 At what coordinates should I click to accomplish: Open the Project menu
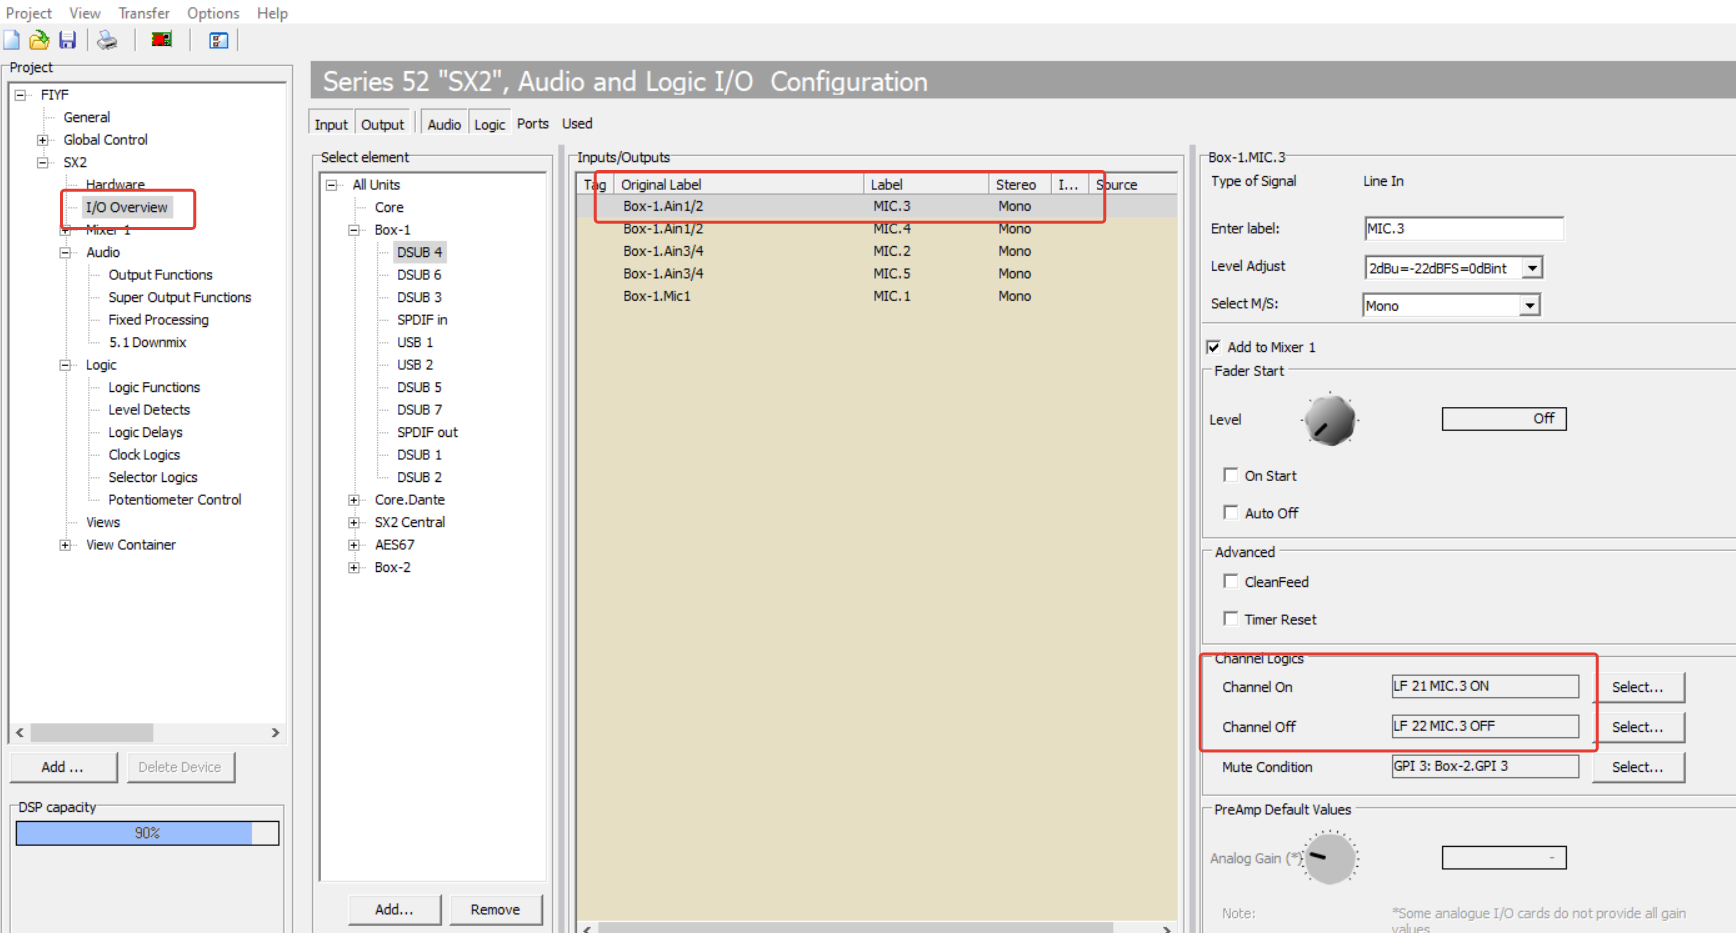(29, 13)
